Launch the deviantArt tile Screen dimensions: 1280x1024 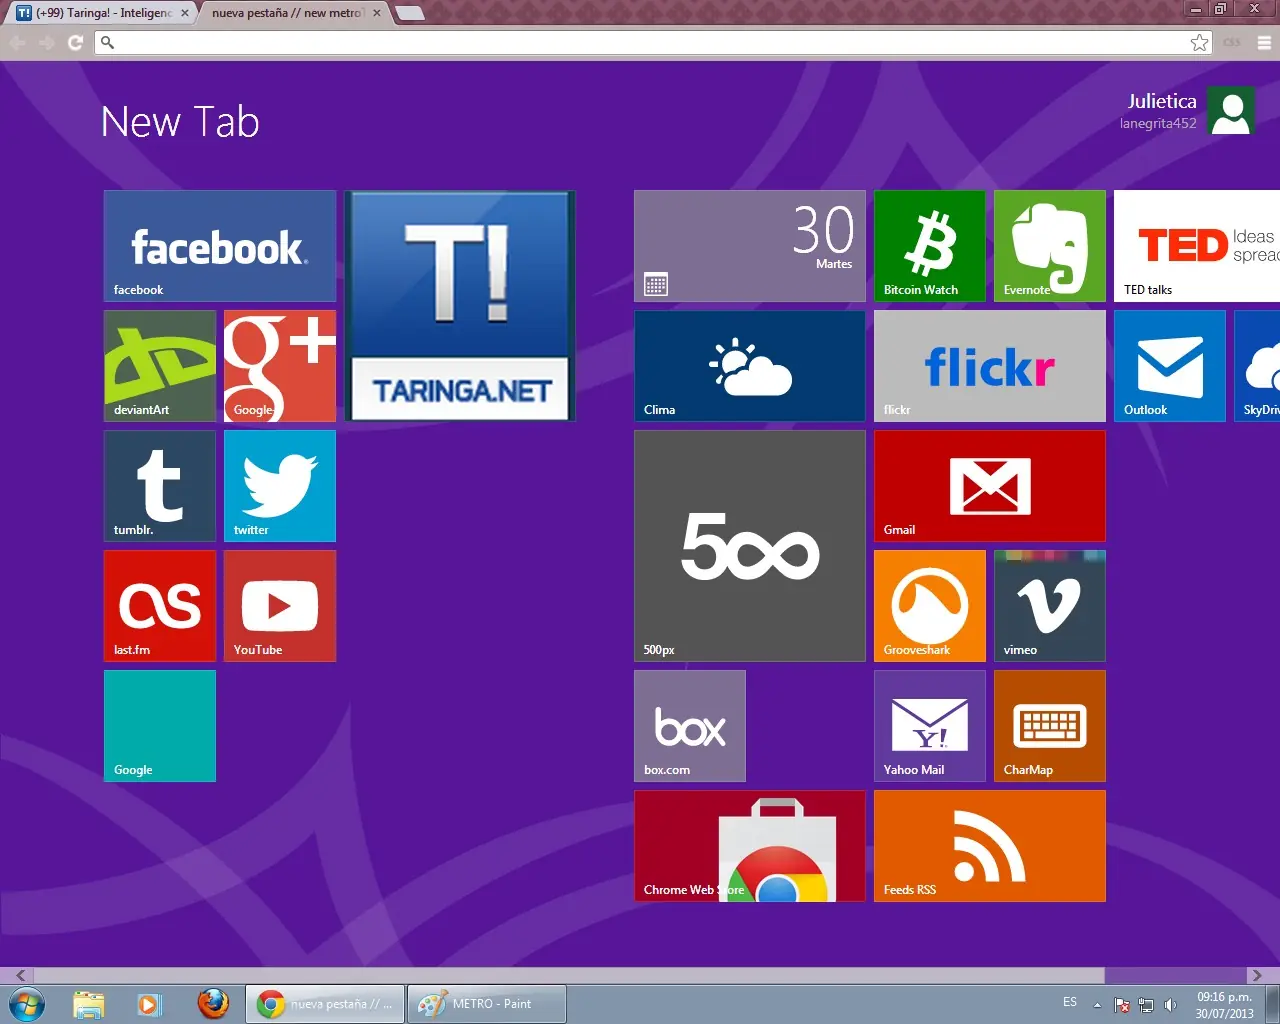click(x=160, y=366)
